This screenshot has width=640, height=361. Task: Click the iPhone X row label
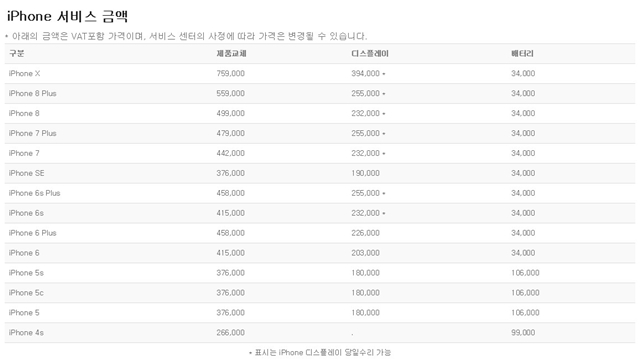[24, 74]
